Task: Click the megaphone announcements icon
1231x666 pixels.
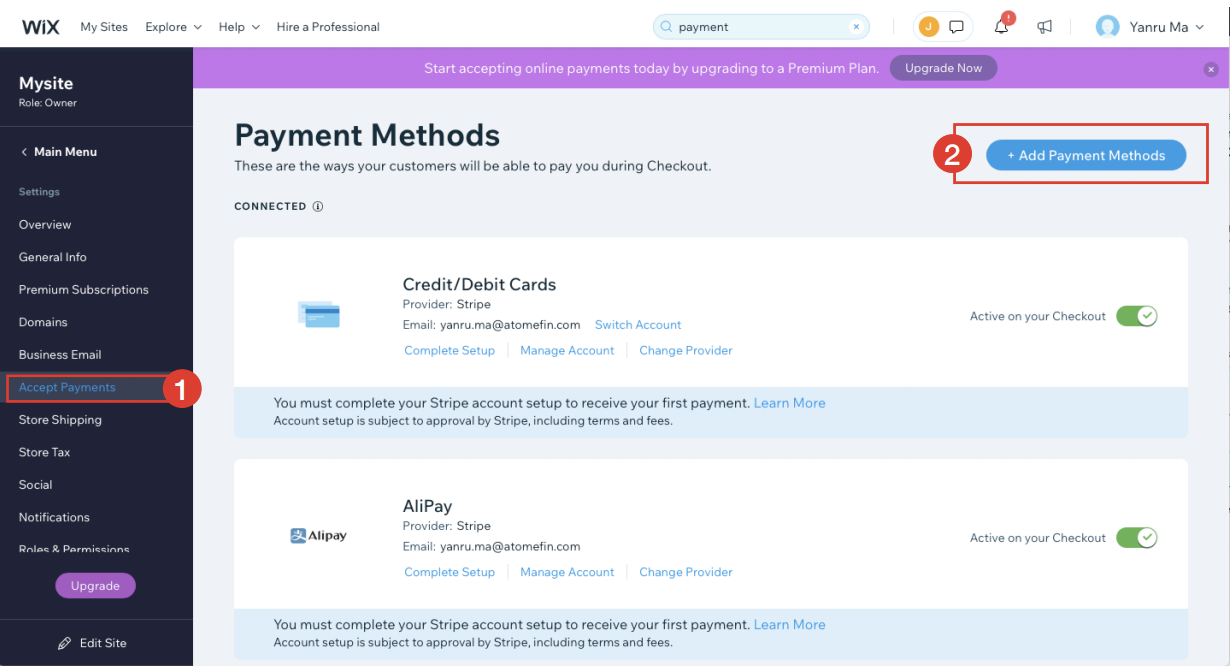Action: click(x=1045, y=26)
